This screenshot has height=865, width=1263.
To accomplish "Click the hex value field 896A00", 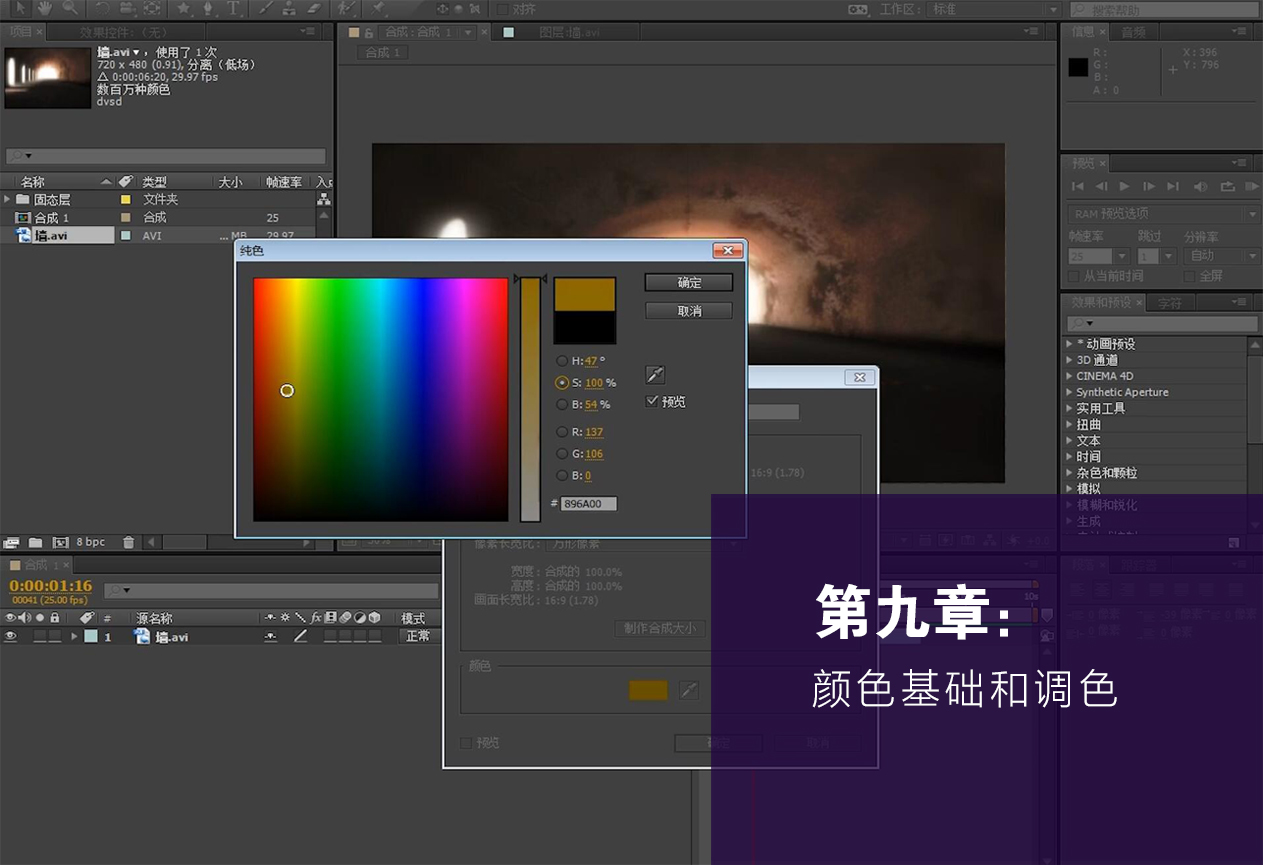I will coord(589,504).
